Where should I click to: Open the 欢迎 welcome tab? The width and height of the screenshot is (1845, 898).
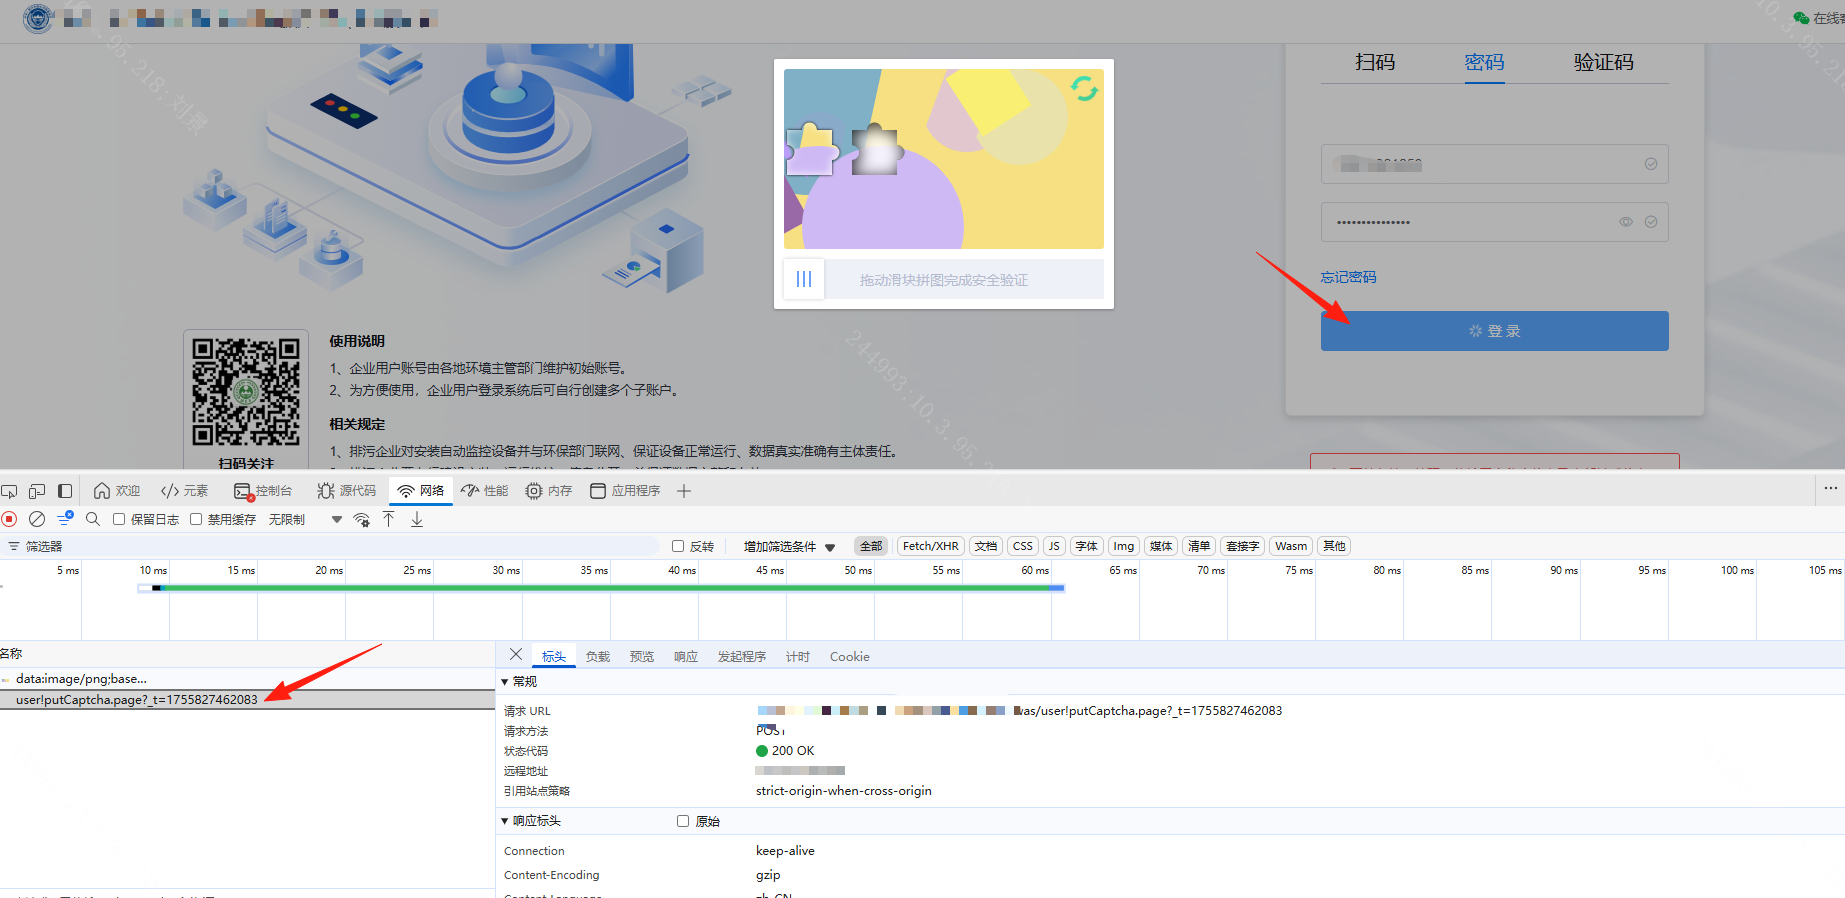117,491
